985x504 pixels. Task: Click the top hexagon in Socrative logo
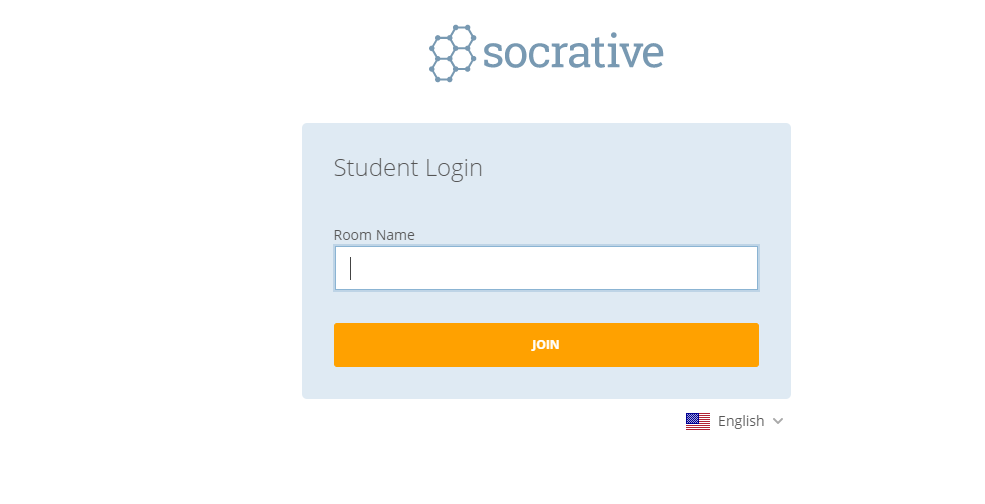point(461,36)
